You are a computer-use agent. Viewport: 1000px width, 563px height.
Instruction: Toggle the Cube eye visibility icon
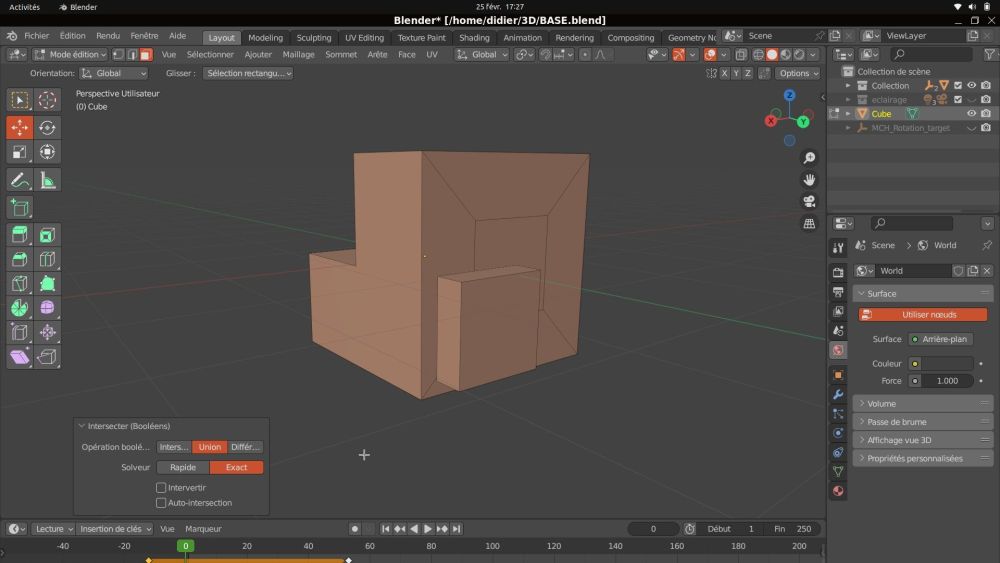[x=971, y=113]
